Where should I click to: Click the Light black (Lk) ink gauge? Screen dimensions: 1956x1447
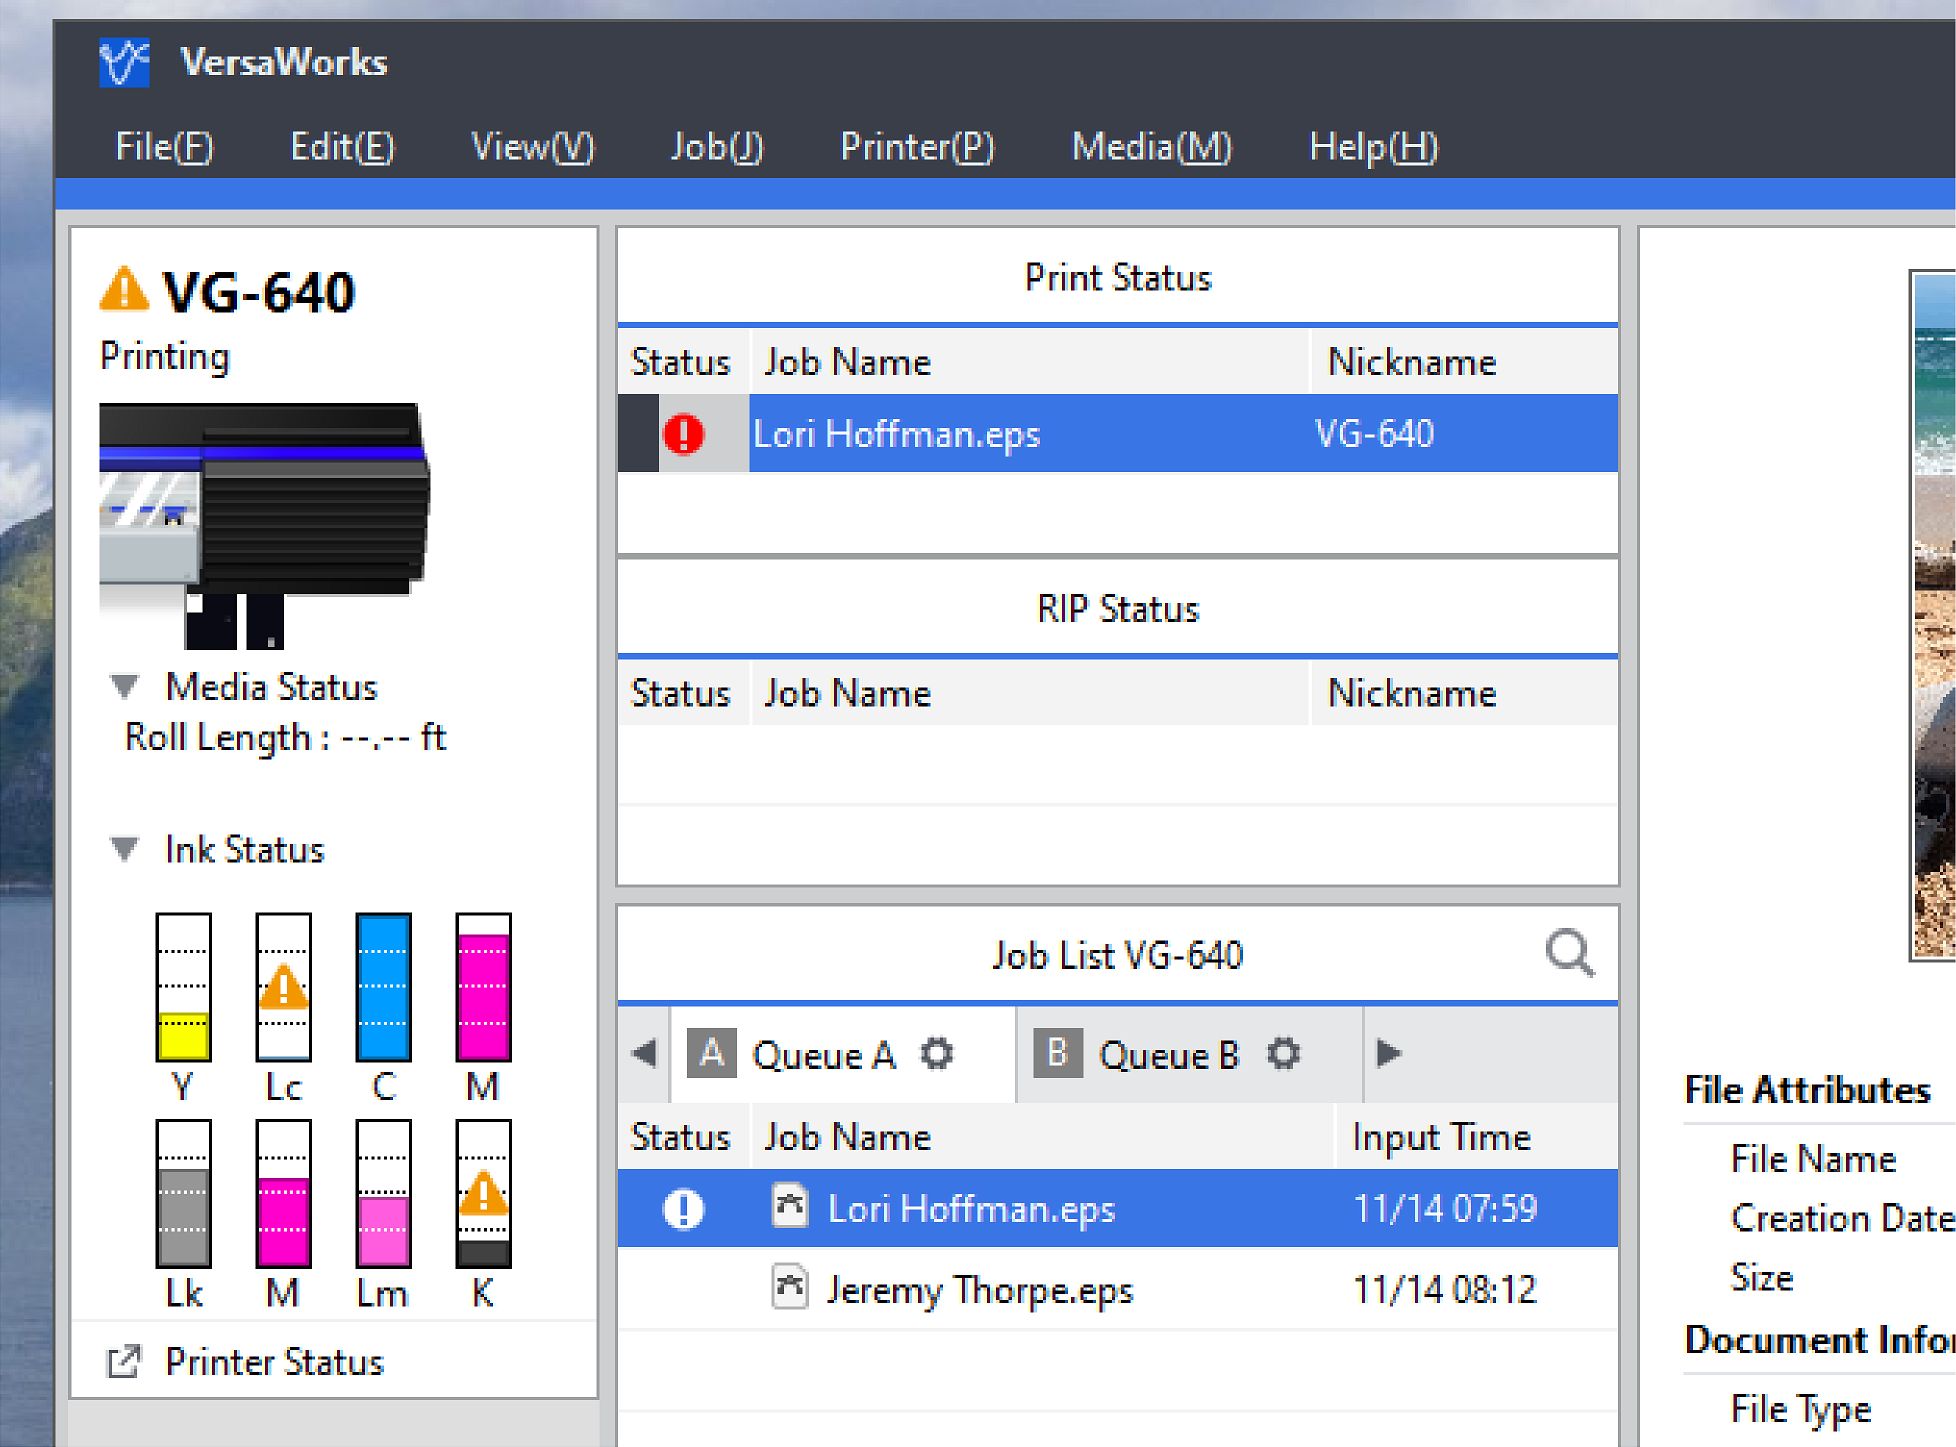click(183, 1193)
